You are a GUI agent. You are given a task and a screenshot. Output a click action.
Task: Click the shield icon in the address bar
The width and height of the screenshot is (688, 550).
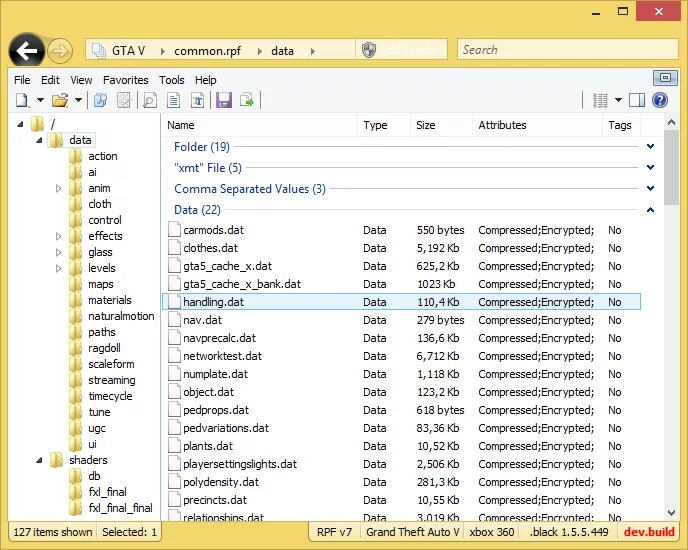pos(369,50)
